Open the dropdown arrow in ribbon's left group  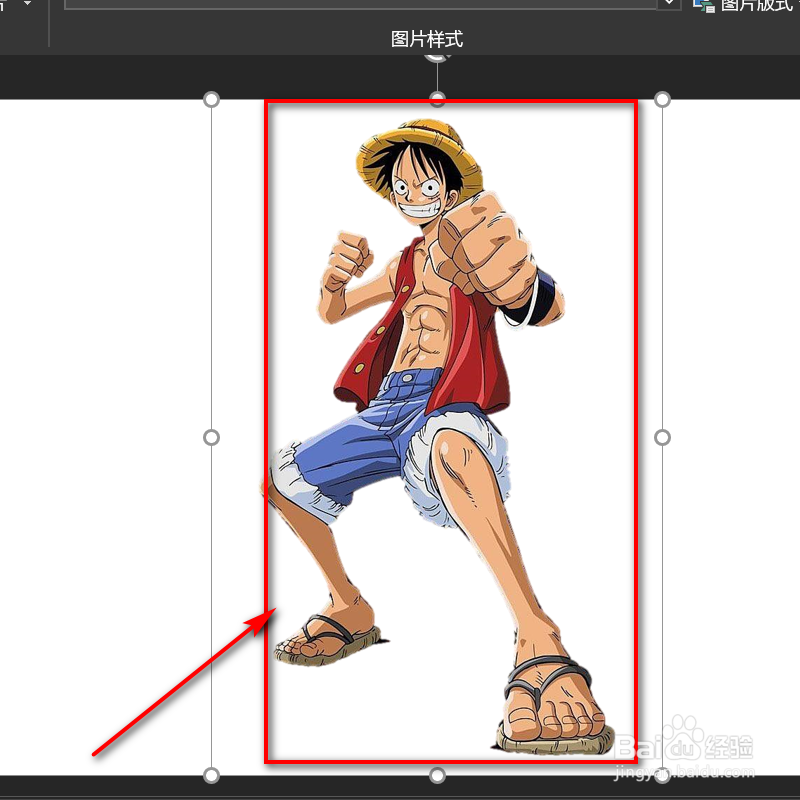coord(28,4)
